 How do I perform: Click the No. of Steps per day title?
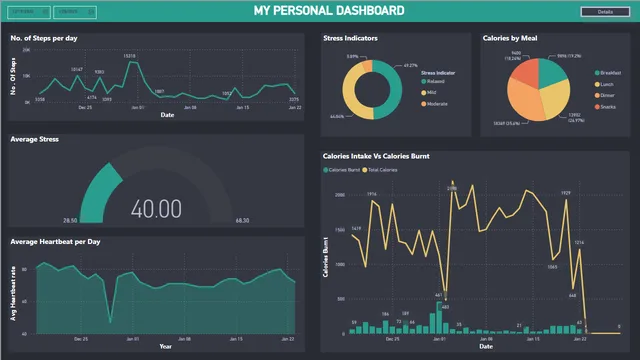[44, 38]
